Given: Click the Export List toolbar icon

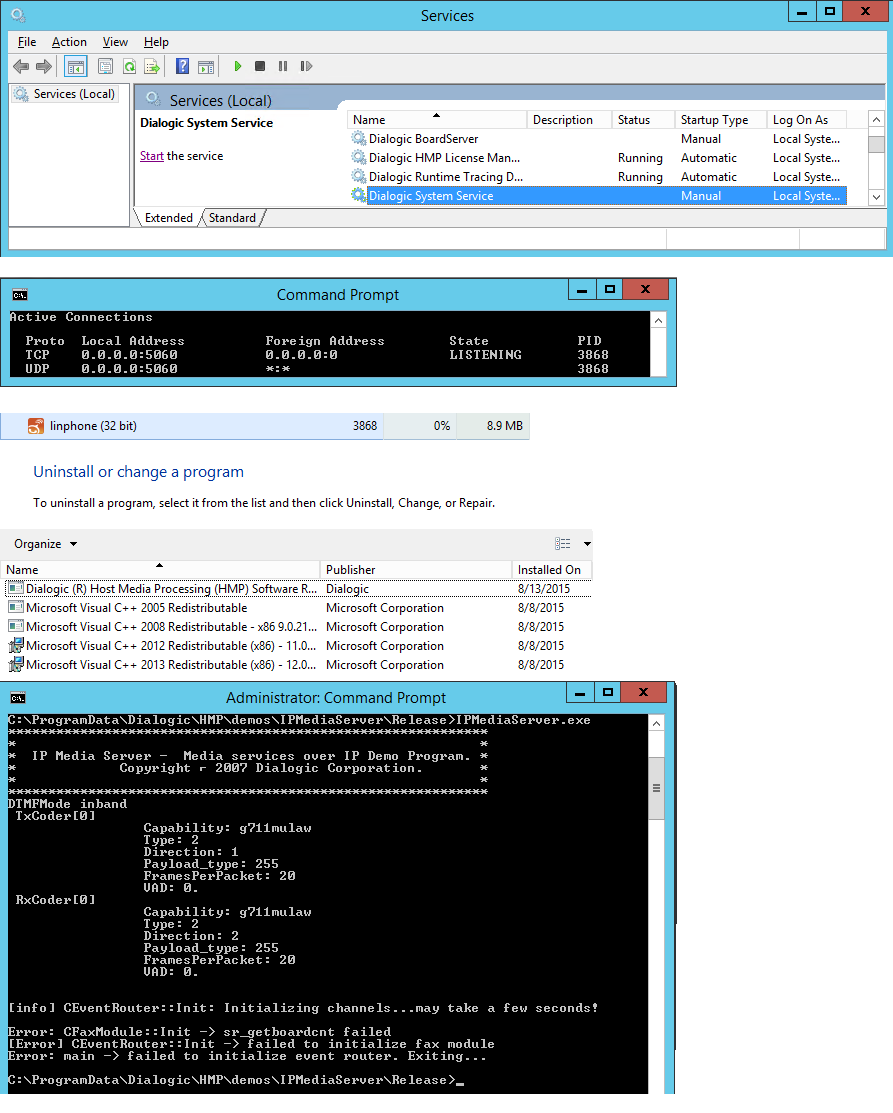Looking at the screenshot, I should (x=152, y=67).
